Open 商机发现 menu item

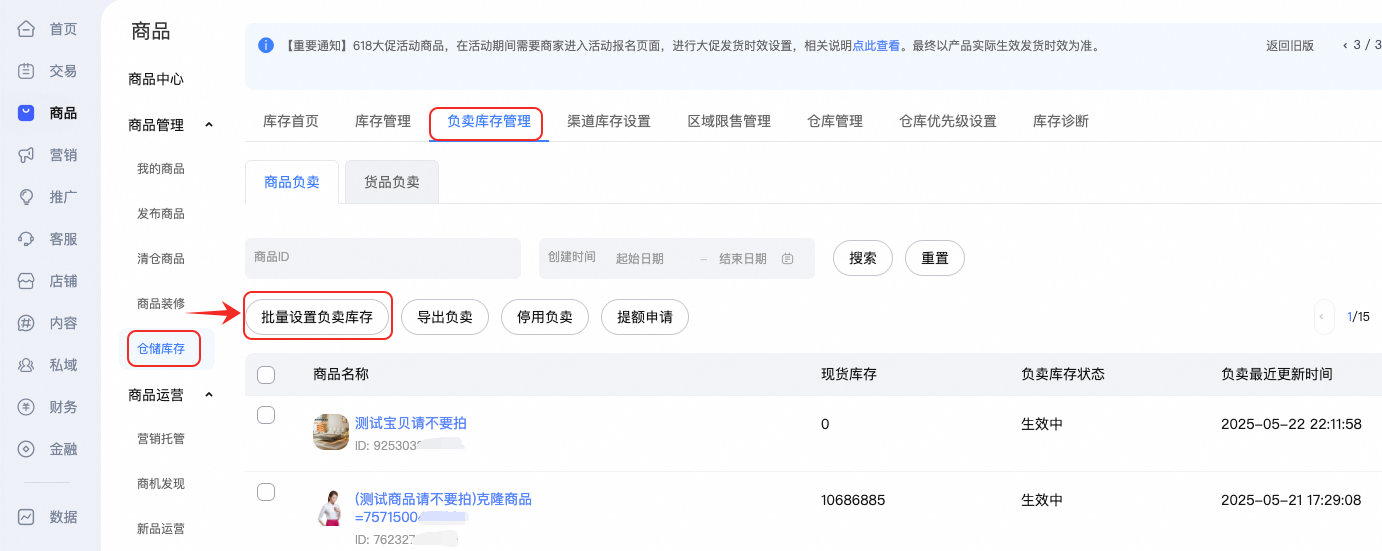click(x=161, y=483)
